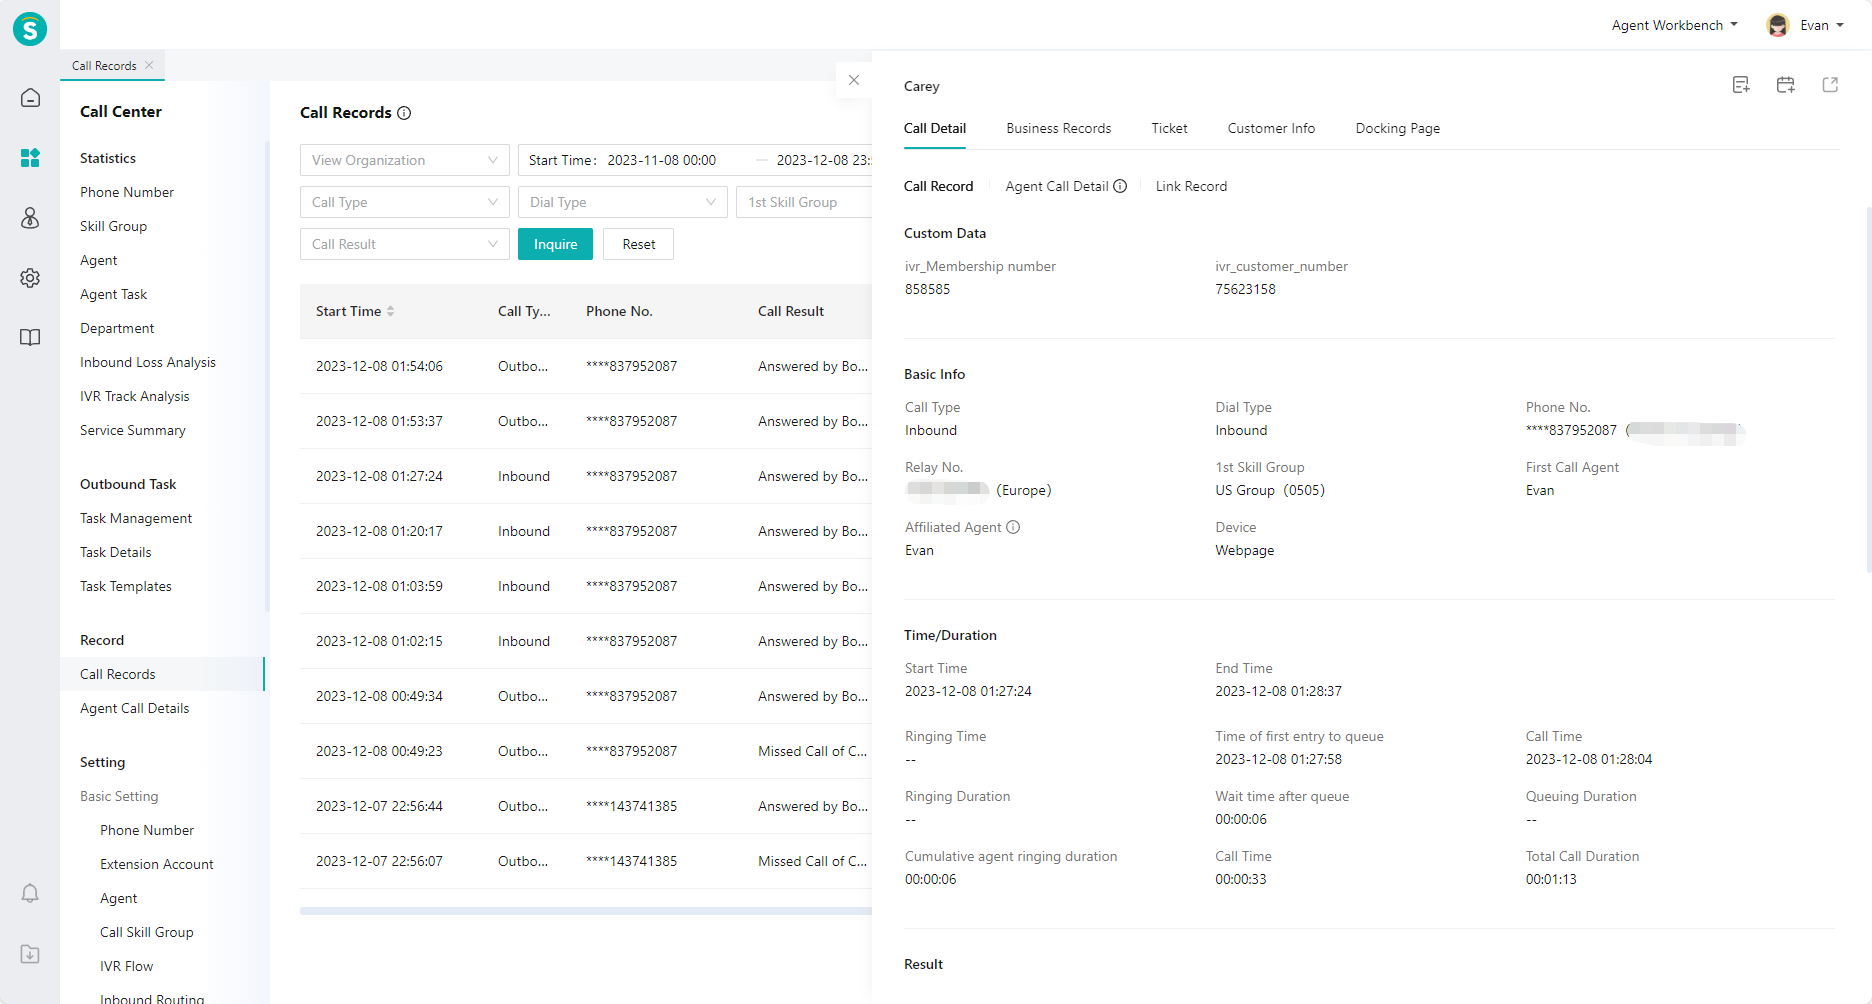Click the Inquire button
1872x1004 pixels.
[555, 244]
